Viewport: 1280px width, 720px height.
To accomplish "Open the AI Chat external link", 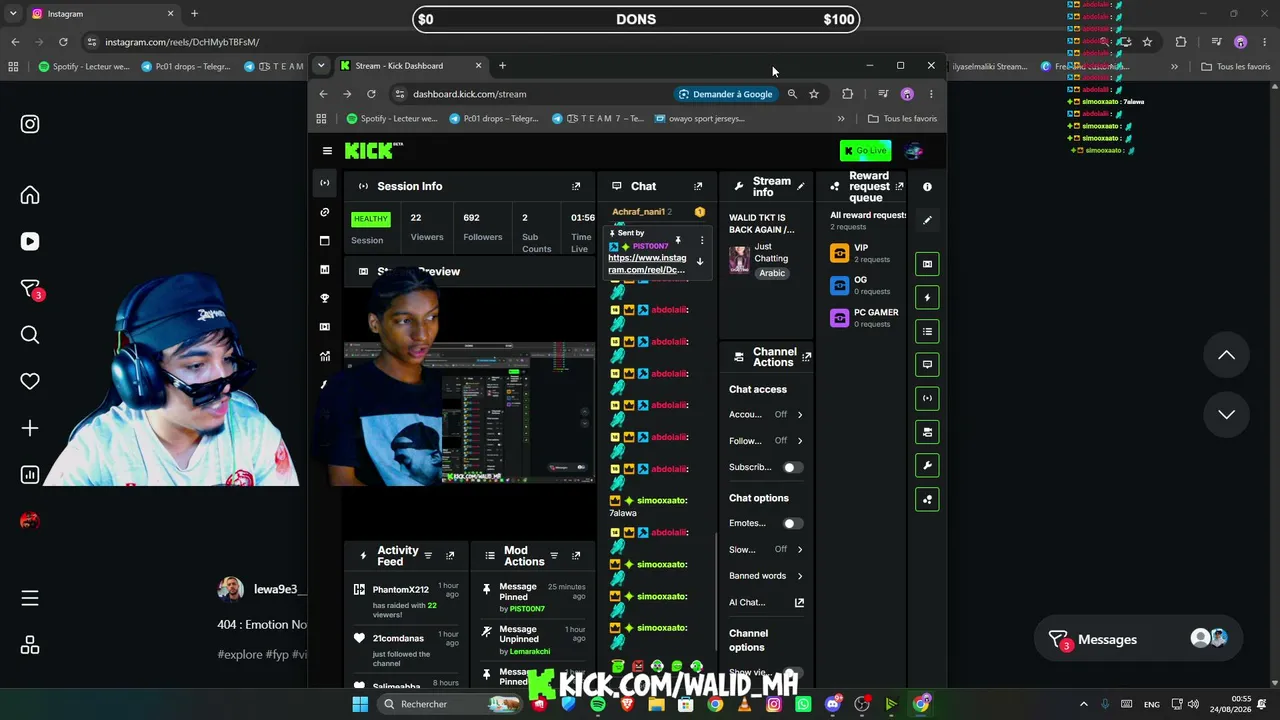I will [x=799, y=602].
